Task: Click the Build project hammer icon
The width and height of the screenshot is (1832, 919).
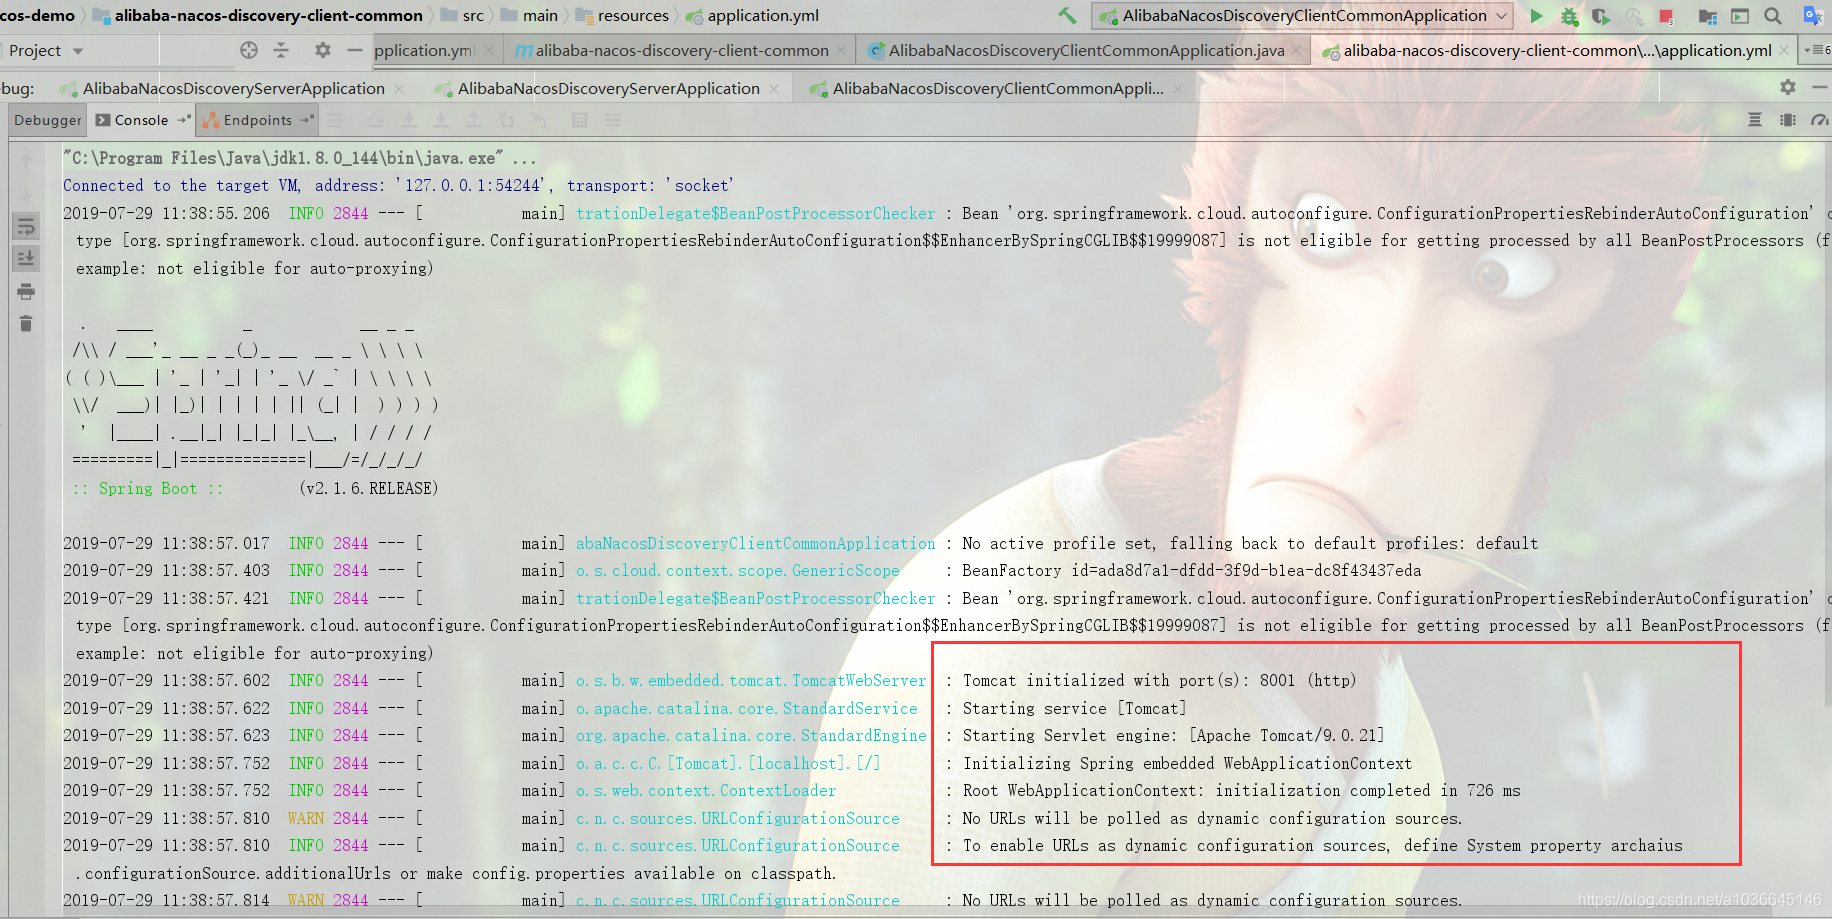Action: pos(1067,16)
